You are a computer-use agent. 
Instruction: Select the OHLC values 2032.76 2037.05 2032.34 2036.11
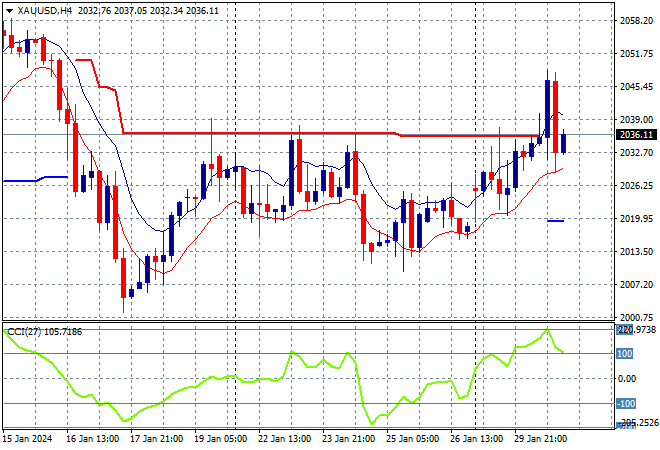point(148,11)
